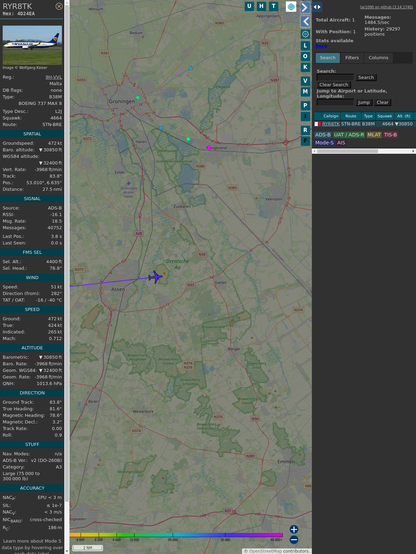
Task: Center map on selected aircraft
Action: coord(305,34)
